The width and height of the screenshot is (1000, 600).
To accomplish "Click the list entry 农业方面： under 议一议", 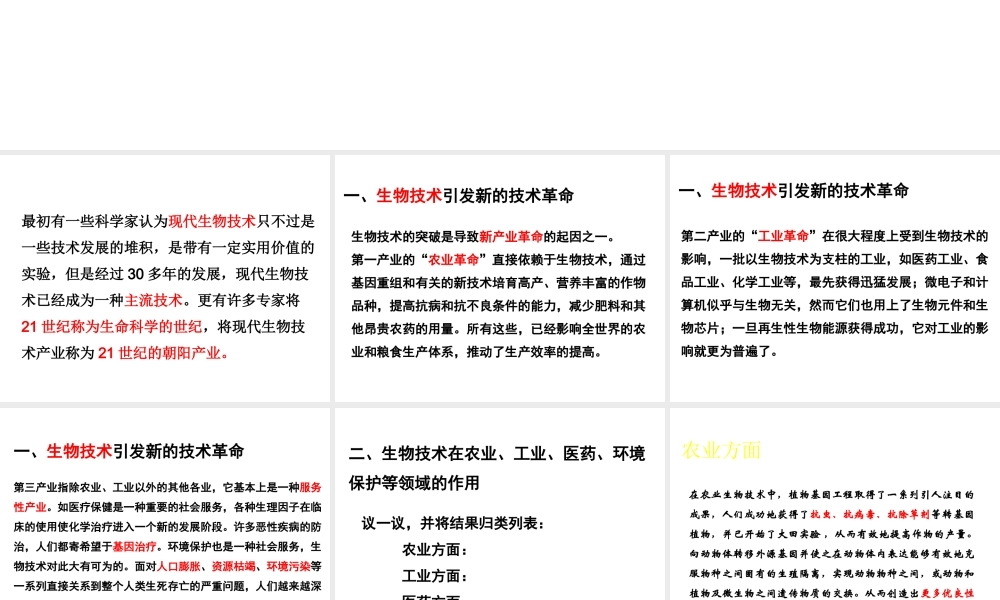I will tap(436, 550).
